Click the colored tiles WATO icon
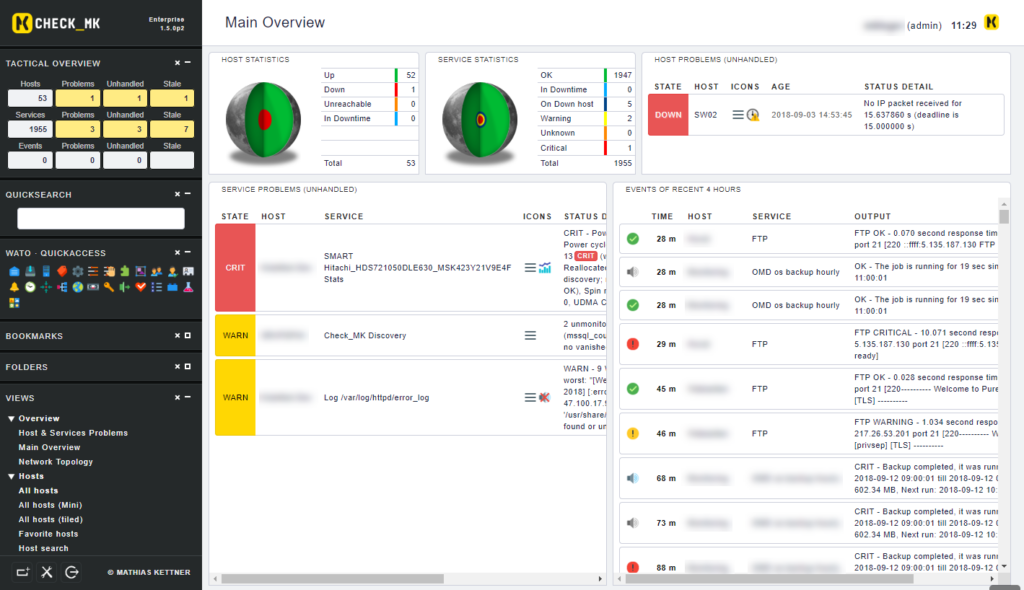Screen dimensions: 1024x590 (x=14, y=303)
